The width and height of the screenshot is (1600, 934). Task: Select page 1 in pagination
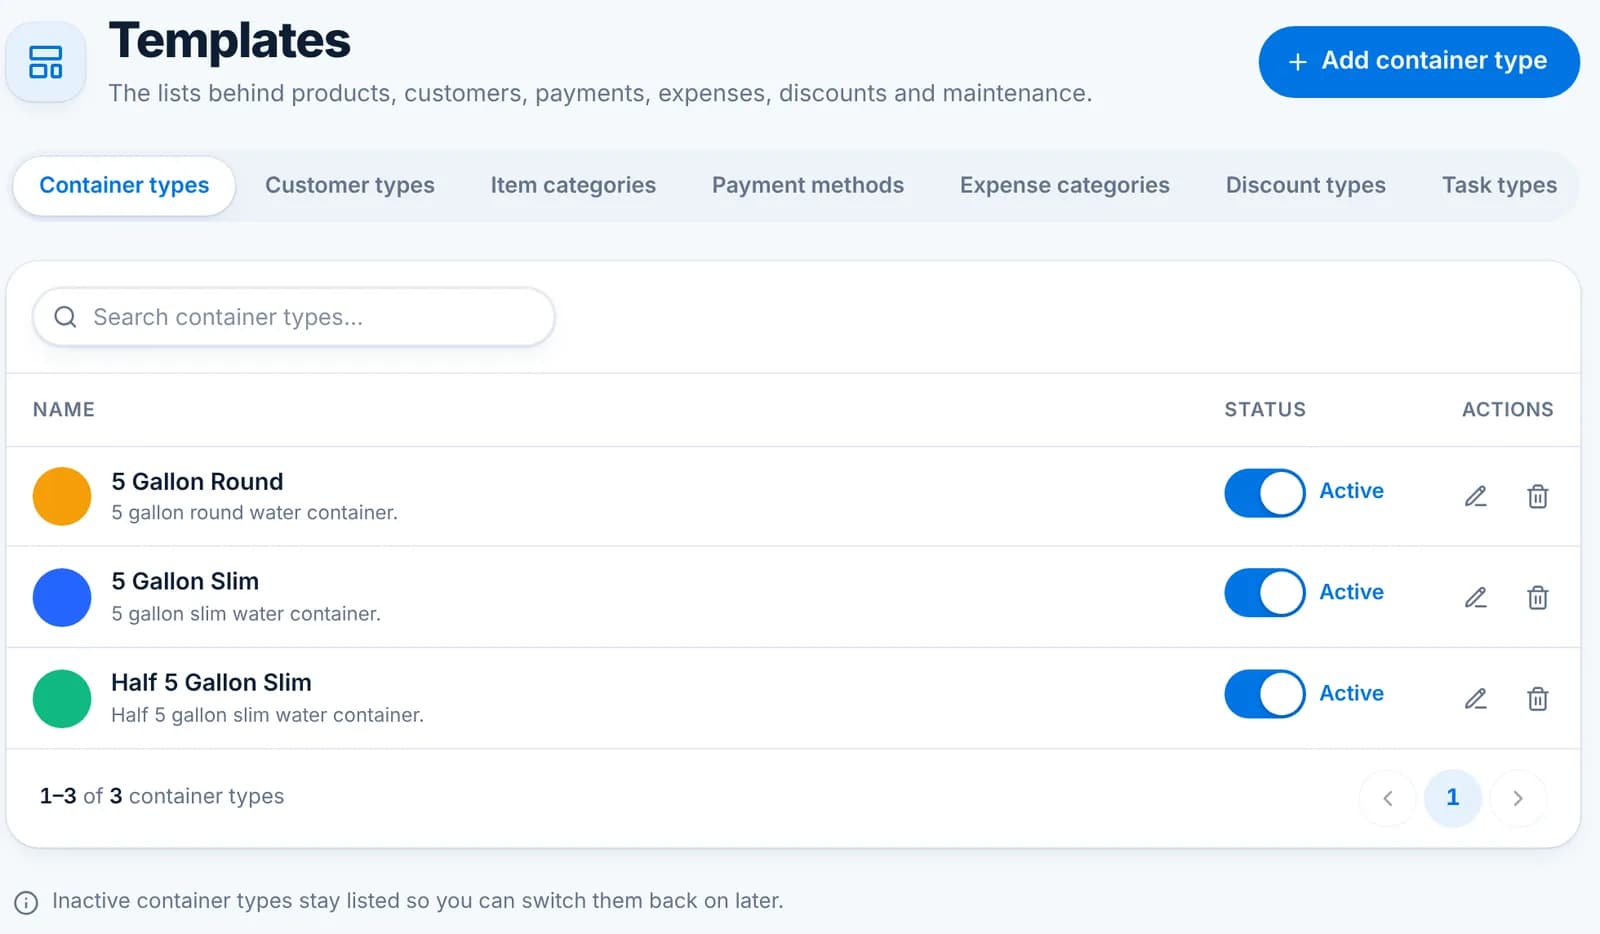(x=1452, y=798)
